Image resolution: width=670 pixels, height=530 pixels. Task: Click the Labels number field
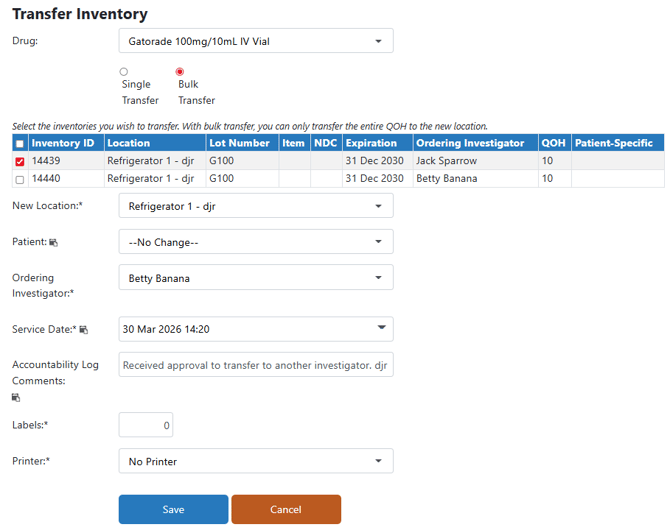tap(146, 425)
